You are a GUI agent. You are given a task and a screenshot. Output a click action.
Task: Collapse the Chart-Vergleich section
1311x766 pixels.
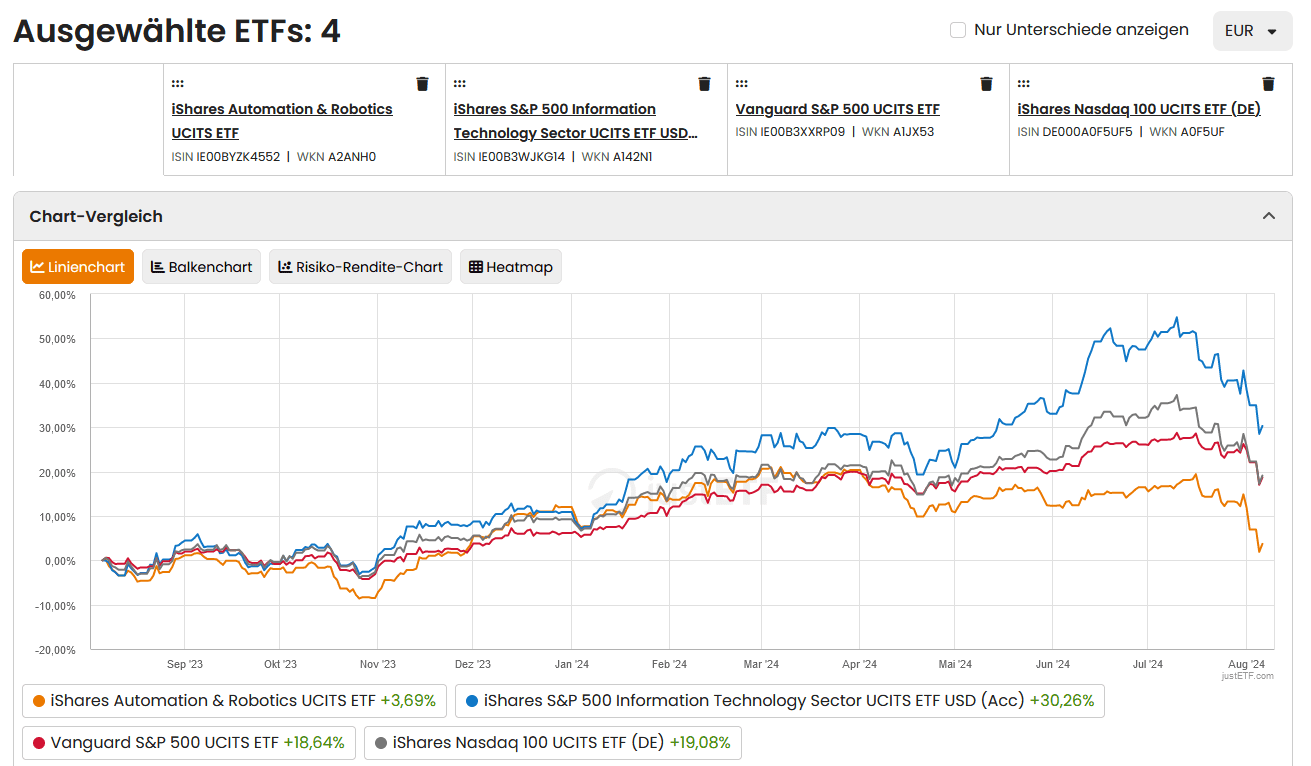pyautogui.click(x=1269, y=216)
